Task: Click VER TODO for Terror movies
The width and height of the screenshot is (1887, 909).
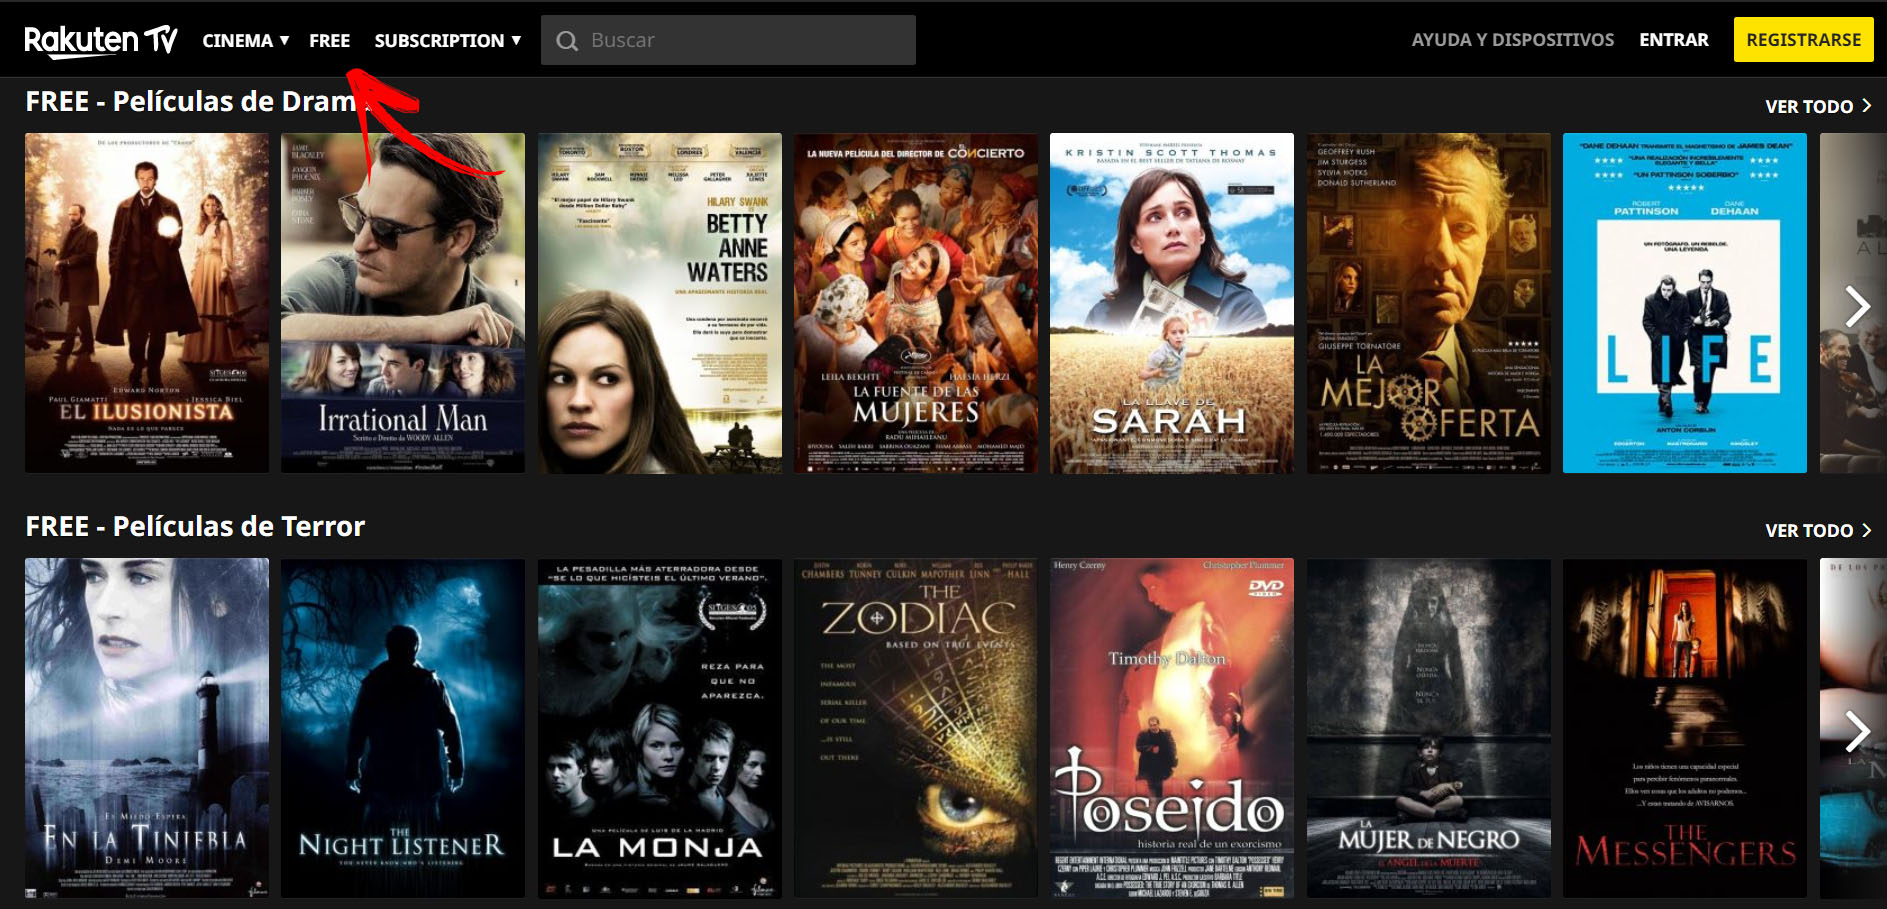Action: [1818, 530]
